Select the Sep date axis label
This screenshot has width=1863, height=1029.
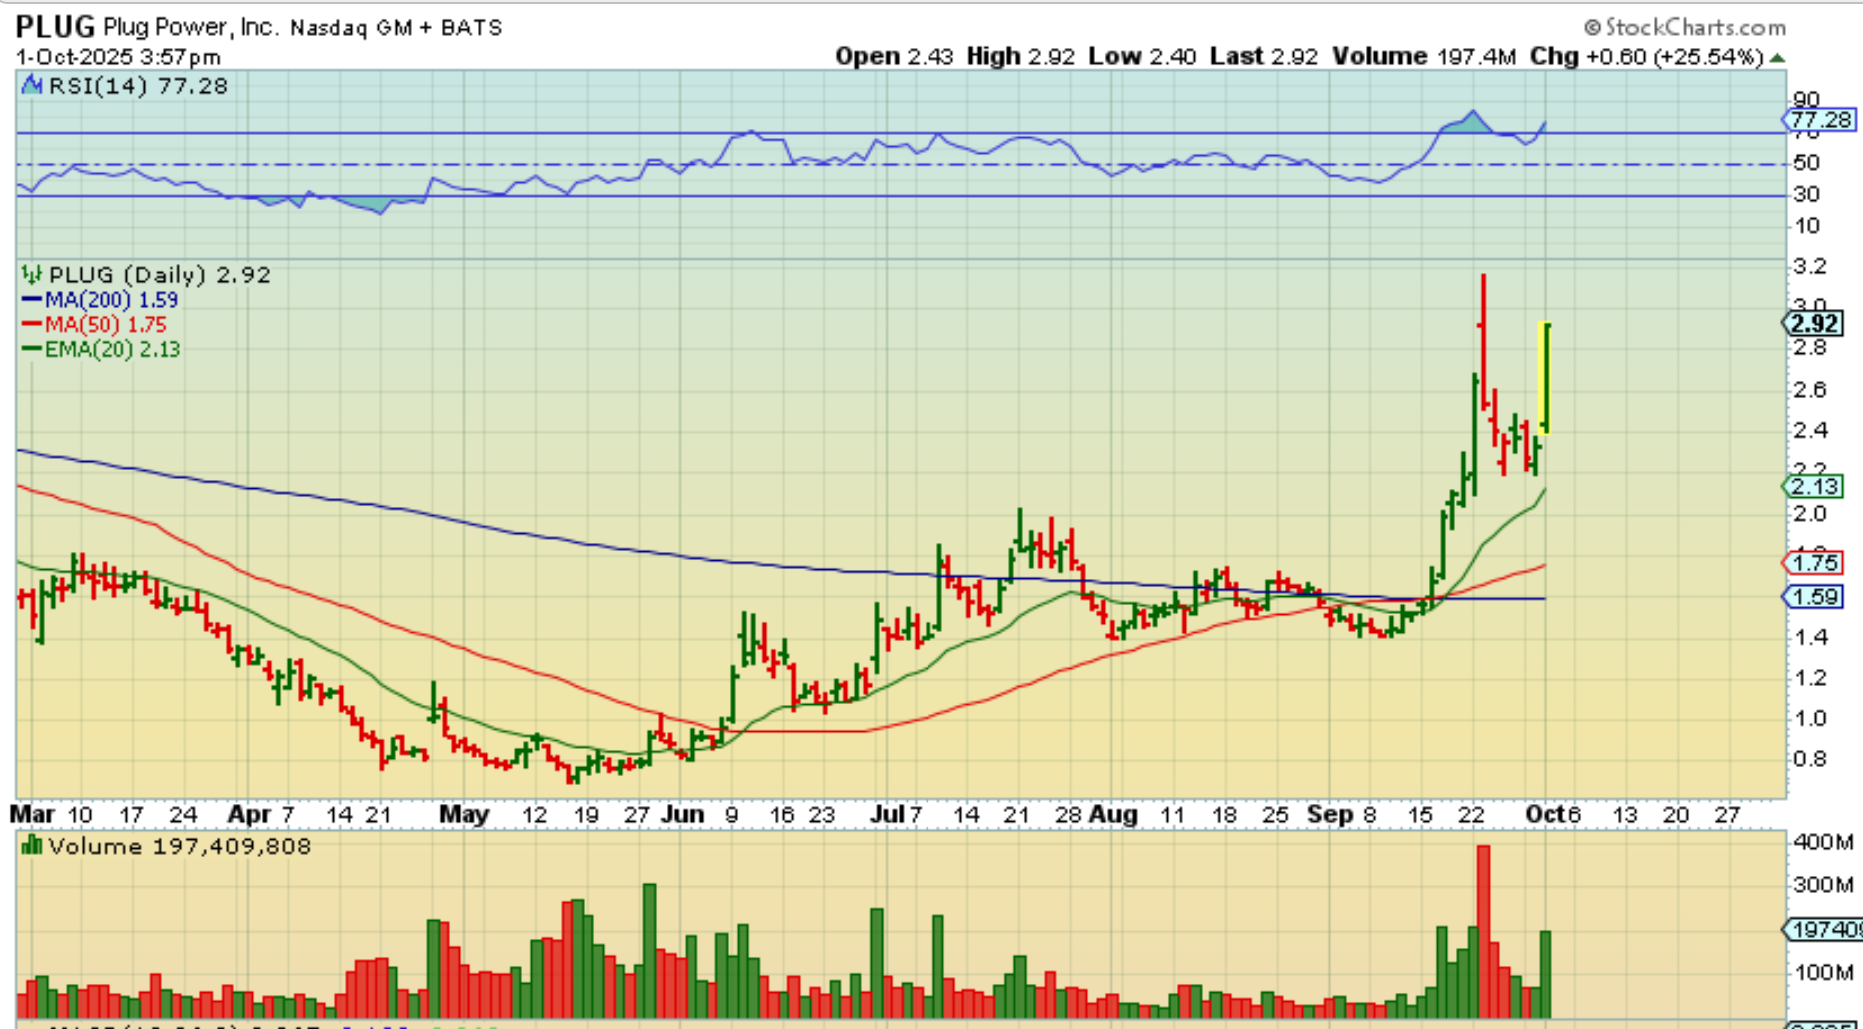(1329, 815)
